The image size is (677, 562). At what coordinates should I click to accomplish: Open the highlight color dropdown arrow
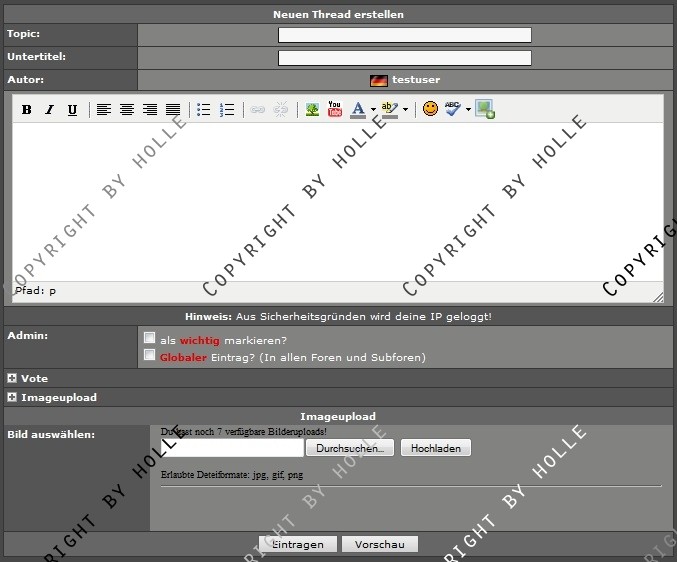[405, 110]
